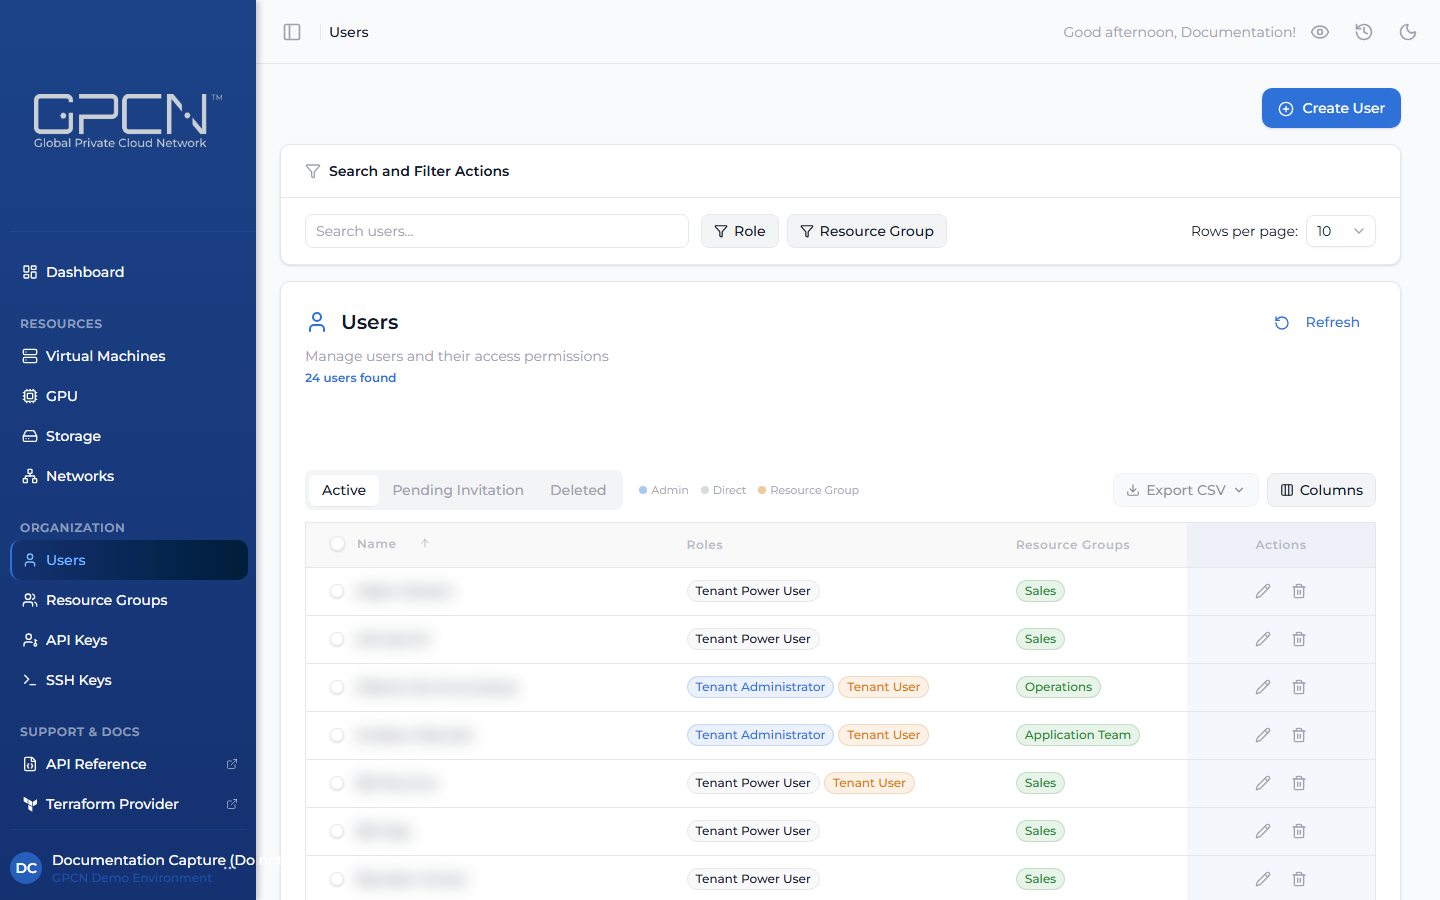Select checkbox of Application Team row
The image size is (1440, 900).
pyautogui.click(x=337, y=736)
